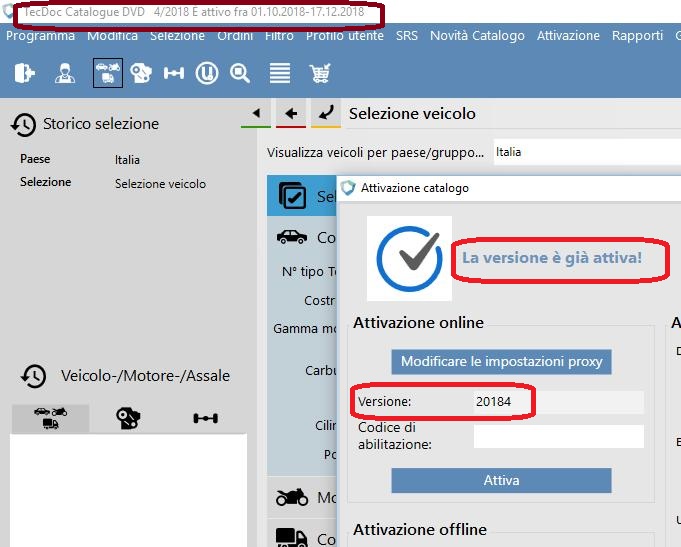The width and height of the screenshot is (681, 547).
Task: Open the Profilo utente menu
Action: tap(345, 36)
